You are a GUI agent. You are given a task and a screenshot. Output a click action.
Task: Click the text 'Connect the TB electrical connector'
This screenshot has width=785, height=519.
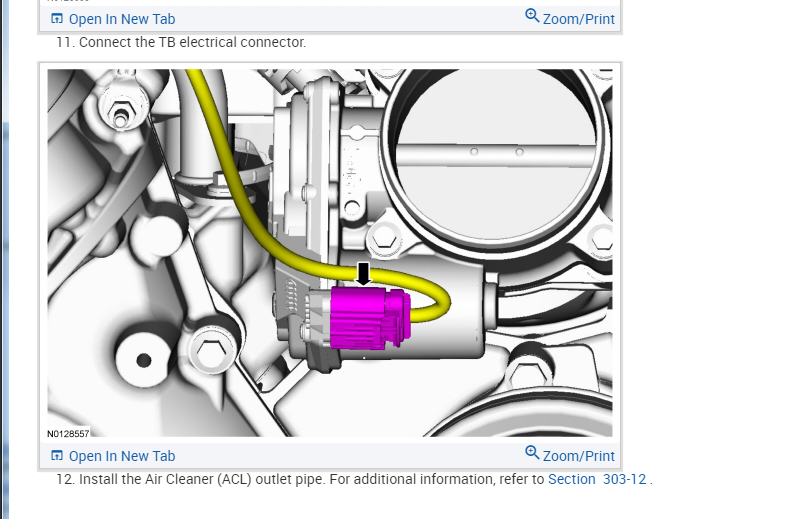click(192, 42)
